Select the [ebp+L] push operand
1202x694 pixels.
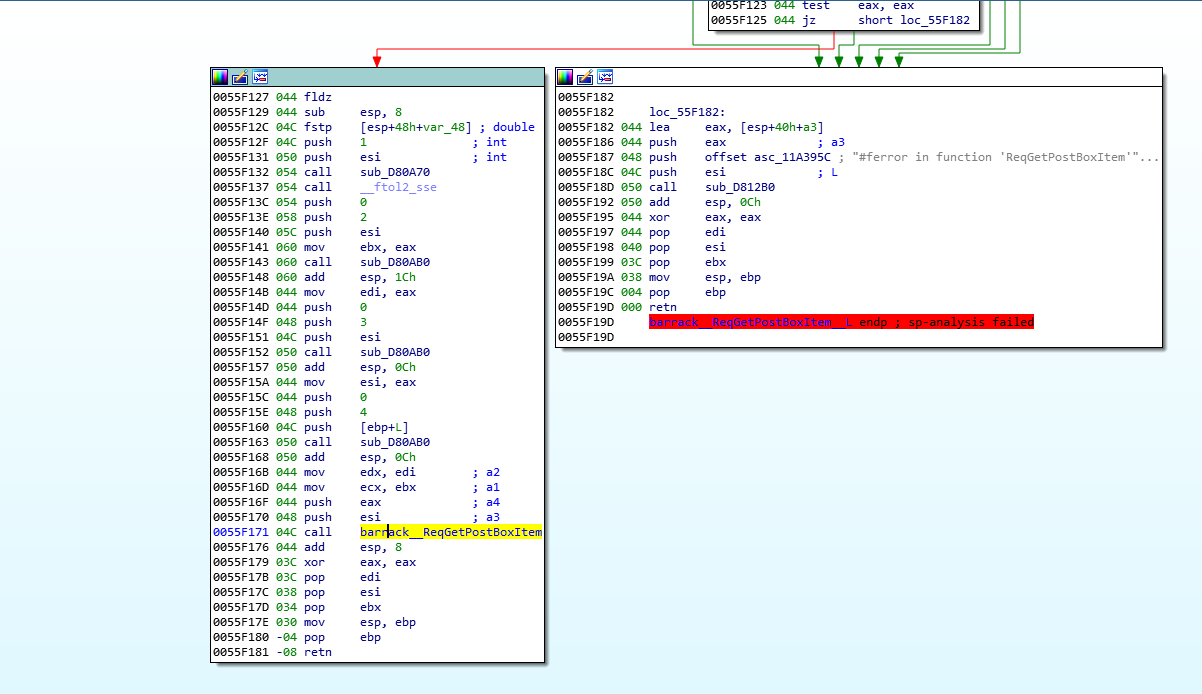(x=385, y=427)
